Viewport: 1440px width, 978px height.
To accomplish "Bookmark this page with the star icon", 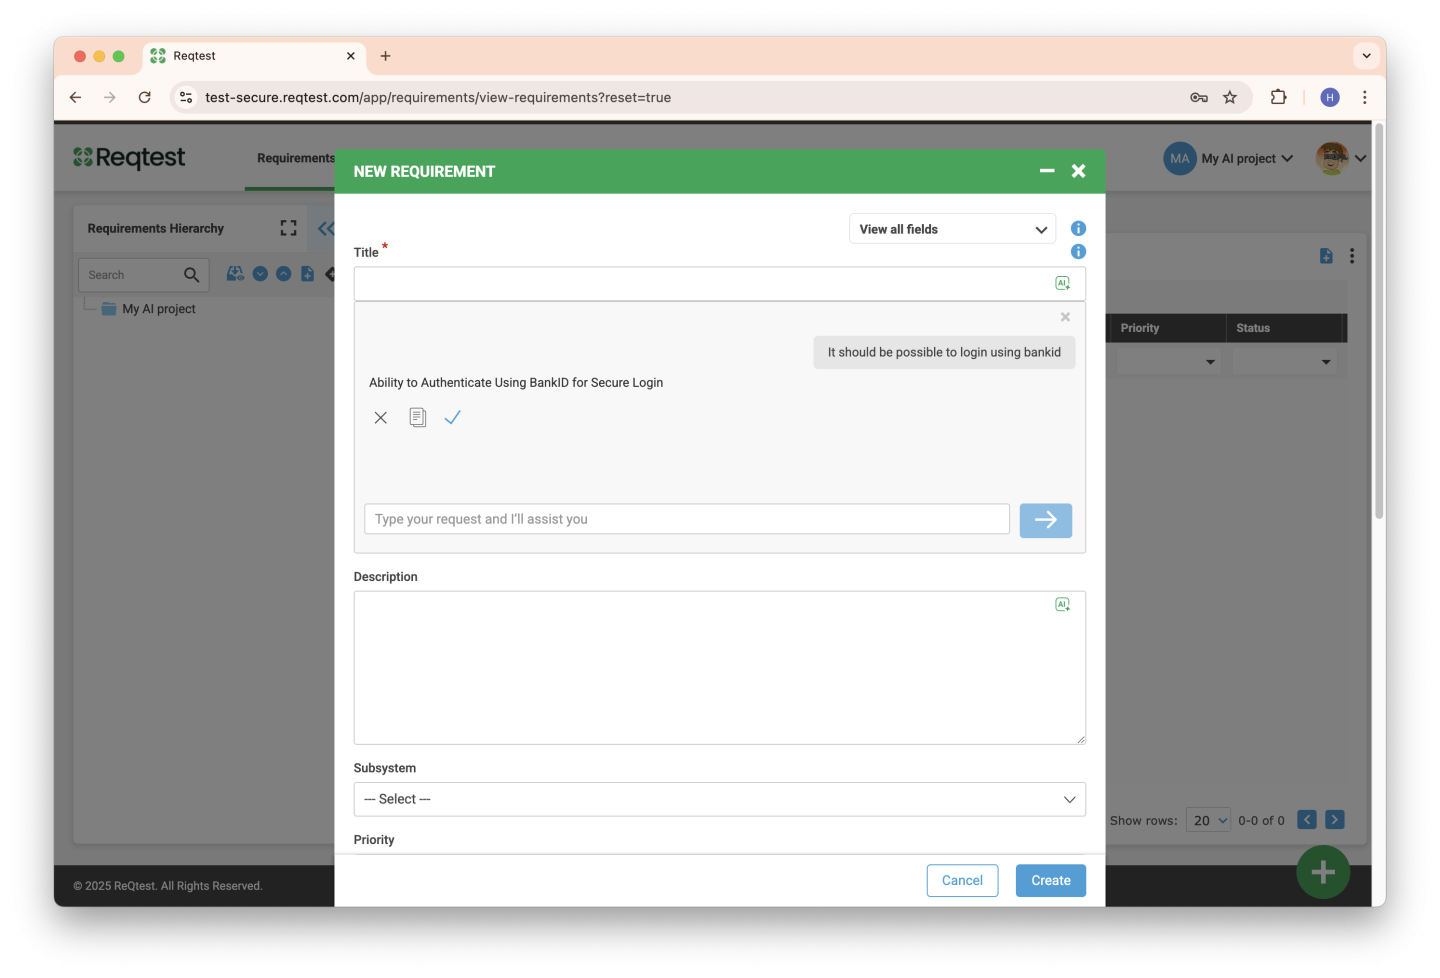I will pos(1230,97).
